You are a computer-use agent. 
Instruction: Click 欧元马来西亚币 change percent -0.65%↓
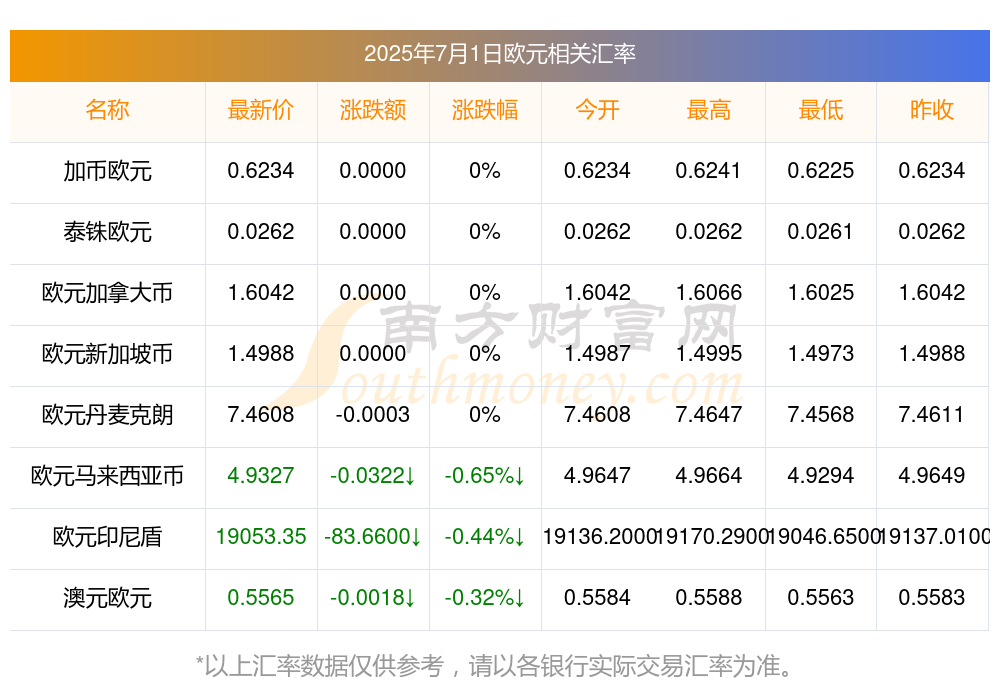click(485, 476)
